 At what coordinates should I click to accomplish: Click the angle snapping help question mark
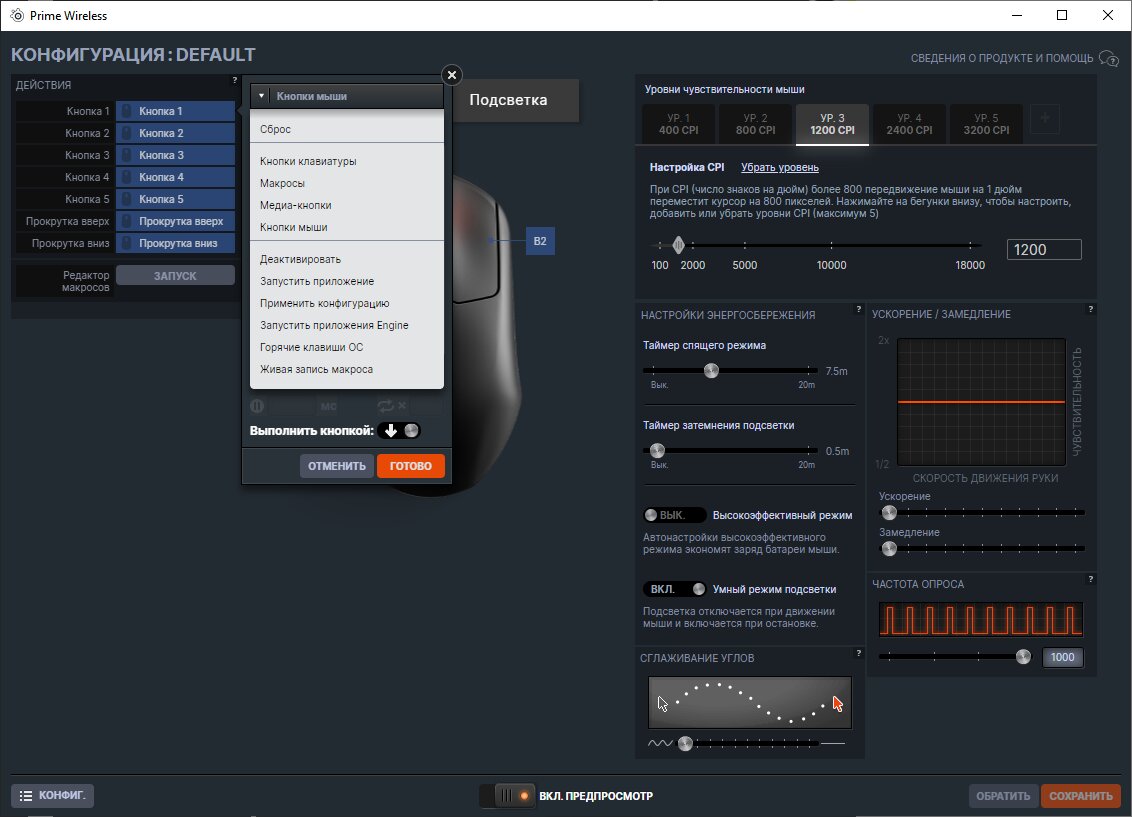(858, 653)
